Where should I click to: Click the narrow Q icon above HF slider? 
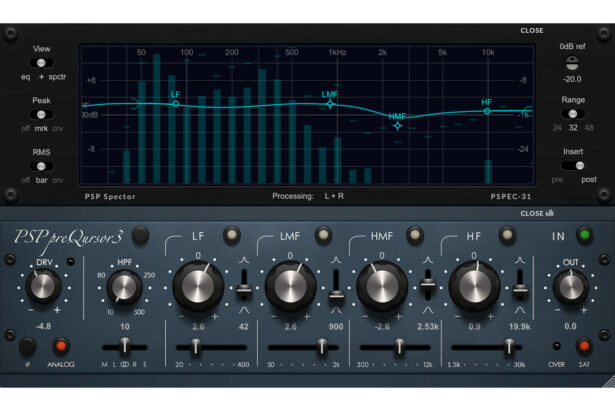tap(520, 260)
